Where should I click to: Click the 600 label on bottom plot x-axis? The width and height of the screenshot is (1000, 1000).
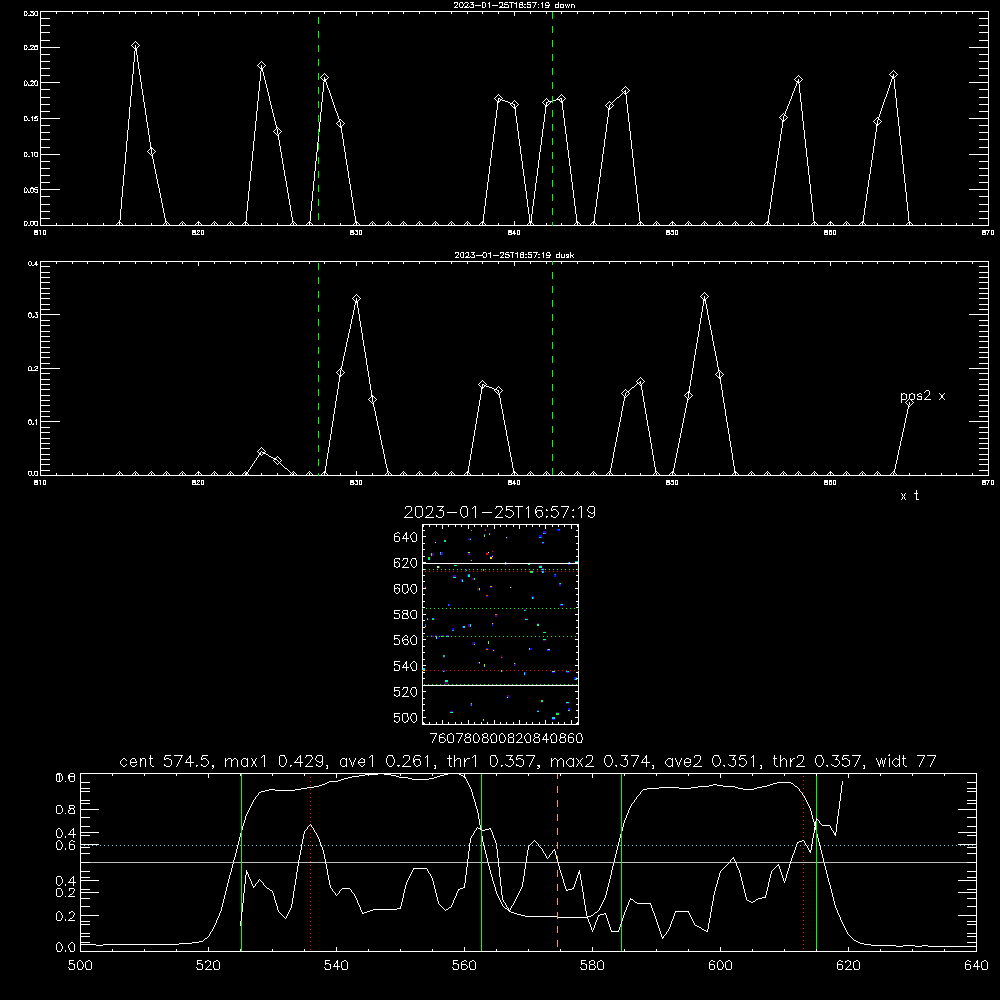[x=720, y=965]
